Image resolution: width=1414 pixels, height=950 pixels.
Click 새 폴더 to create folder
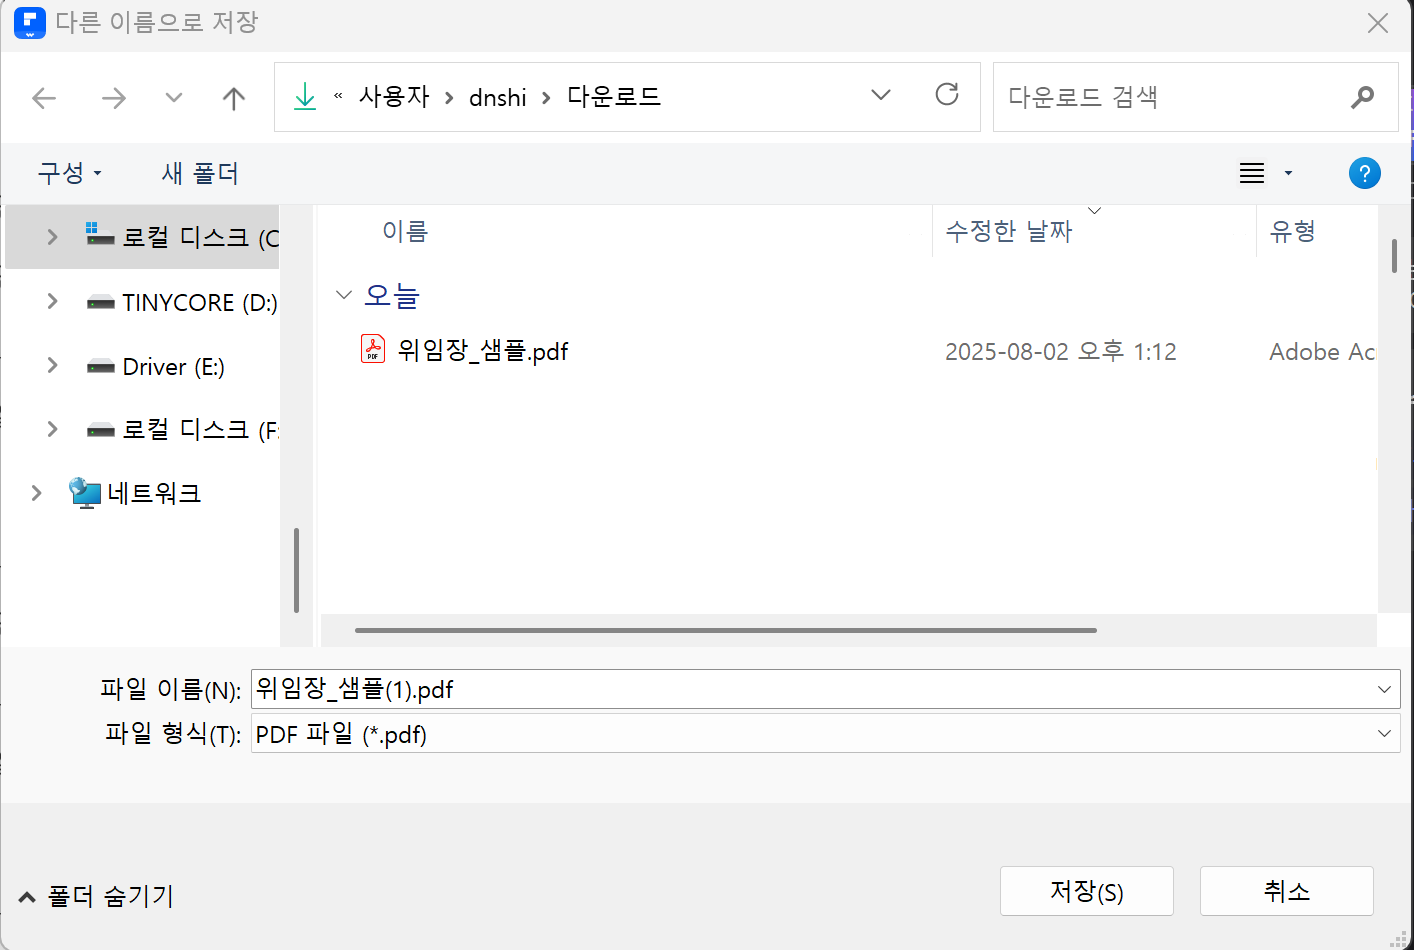point(200,174)
